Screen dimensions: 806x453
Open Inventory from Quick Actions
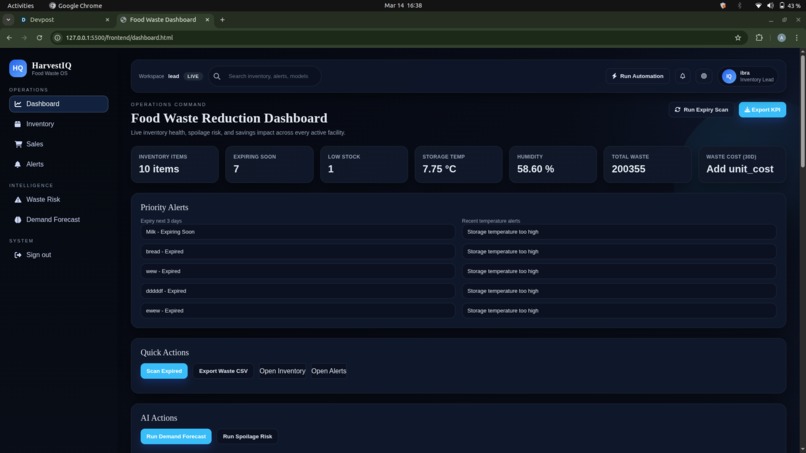tap(282, 371)
